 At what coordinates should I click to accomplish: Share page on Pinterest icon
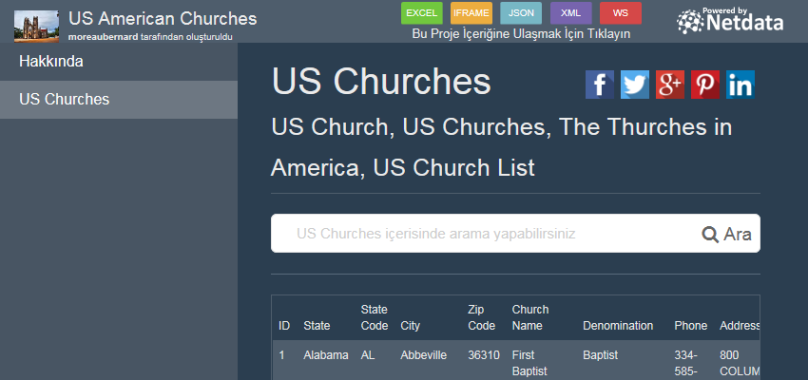tap(705, 85)
